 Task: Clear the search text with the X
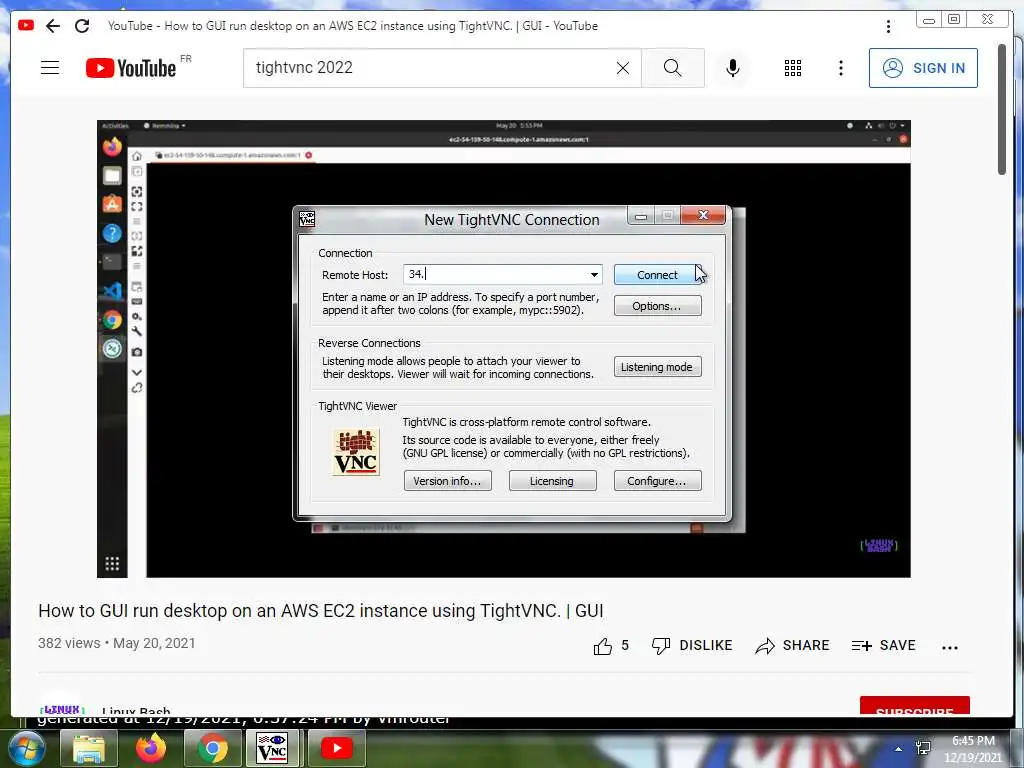(x=623, y=68)
